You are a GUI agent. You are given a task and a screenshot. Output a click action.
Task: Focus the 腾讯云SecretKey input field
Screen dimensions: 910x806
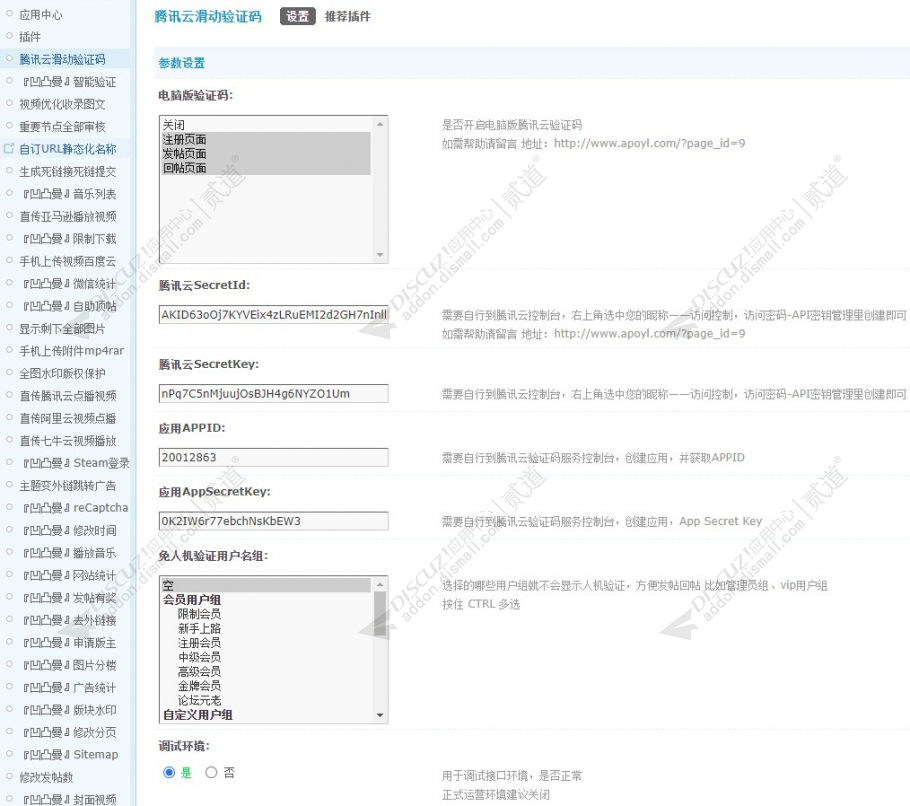273,393
